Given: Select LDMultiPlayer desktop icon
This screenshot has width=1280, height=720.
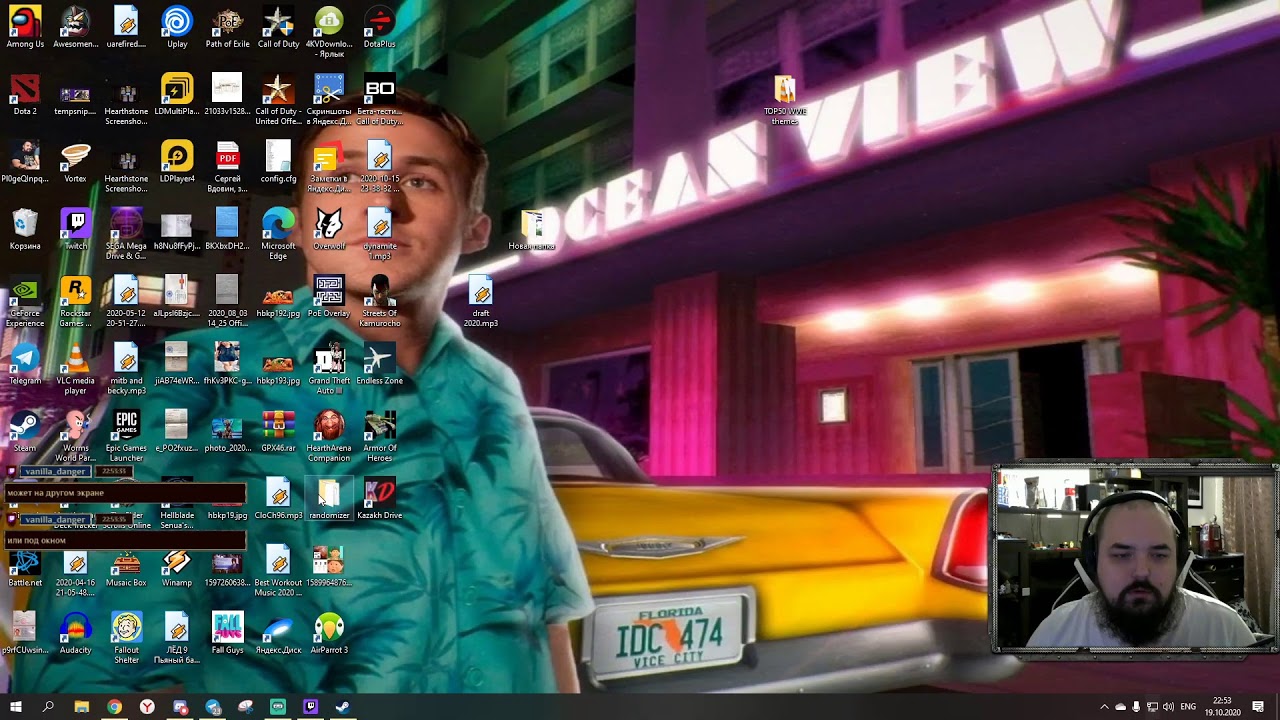Looking at the screenshot, I should click(177, 95).
